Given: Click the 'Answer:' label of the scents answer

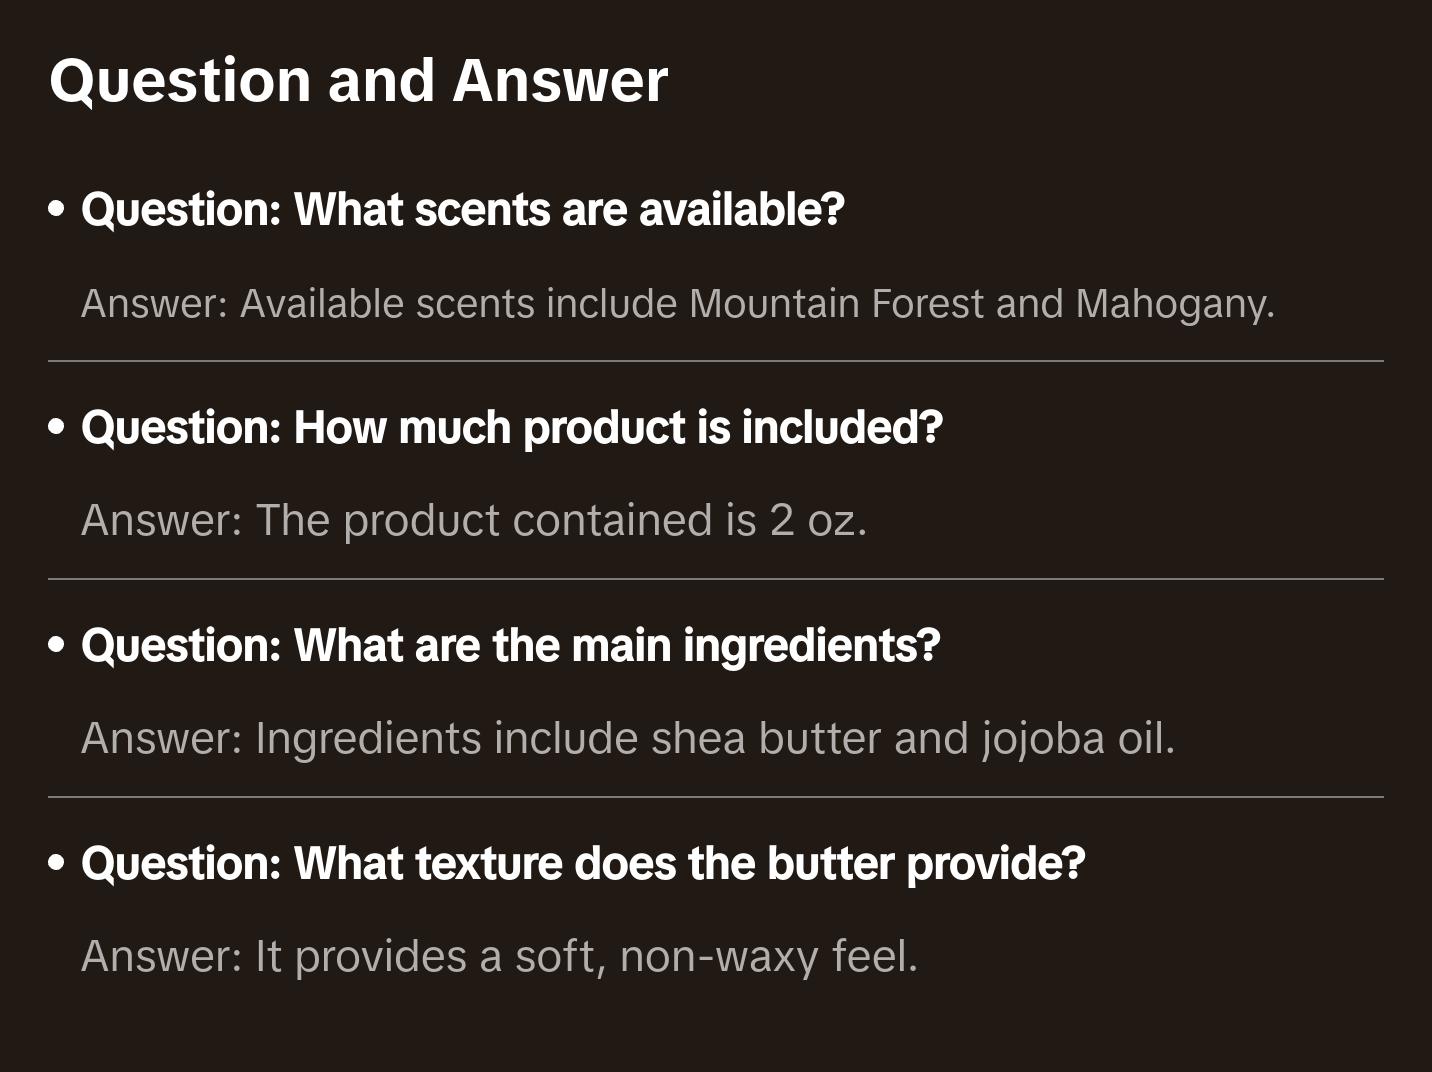Looking at the screenshot, I should pos(155,304).
